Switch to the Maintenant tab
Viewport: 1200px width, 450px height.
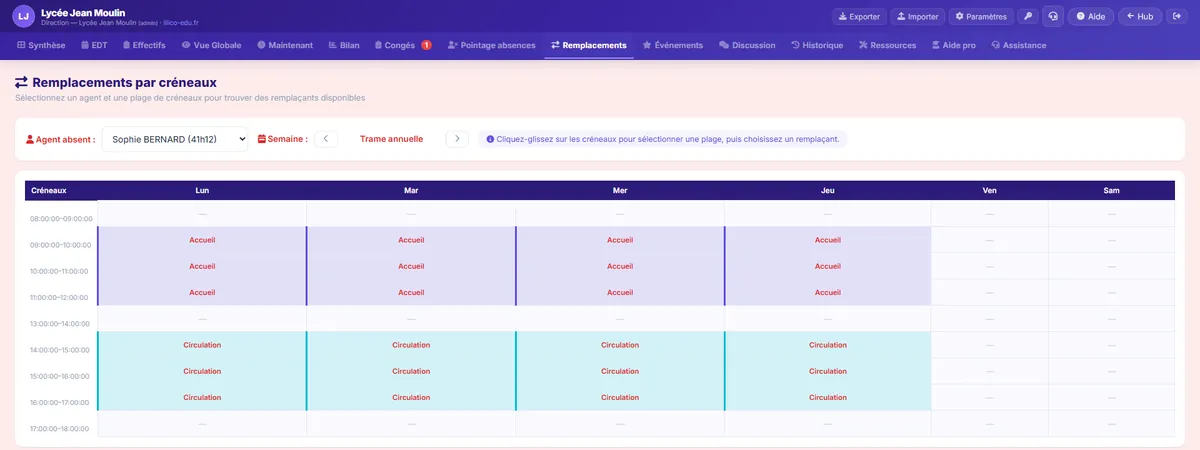285,45
